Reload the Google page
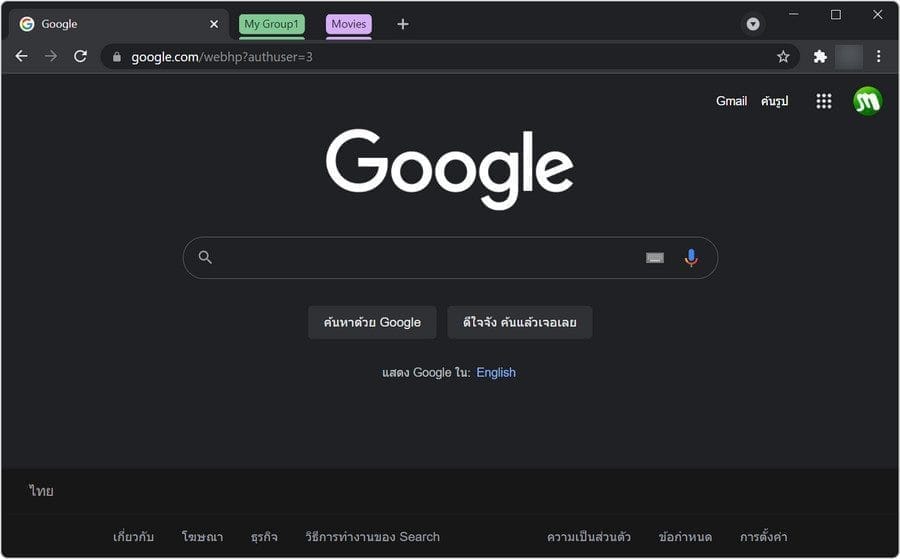 [80, 56]
